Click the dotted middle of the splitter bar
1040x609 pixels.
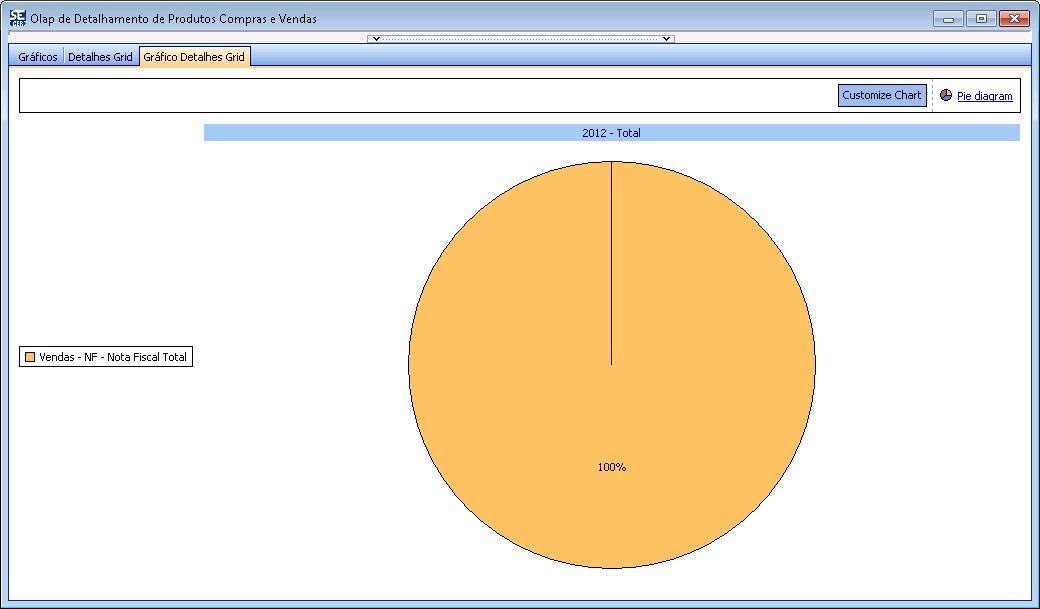(520, 39)
